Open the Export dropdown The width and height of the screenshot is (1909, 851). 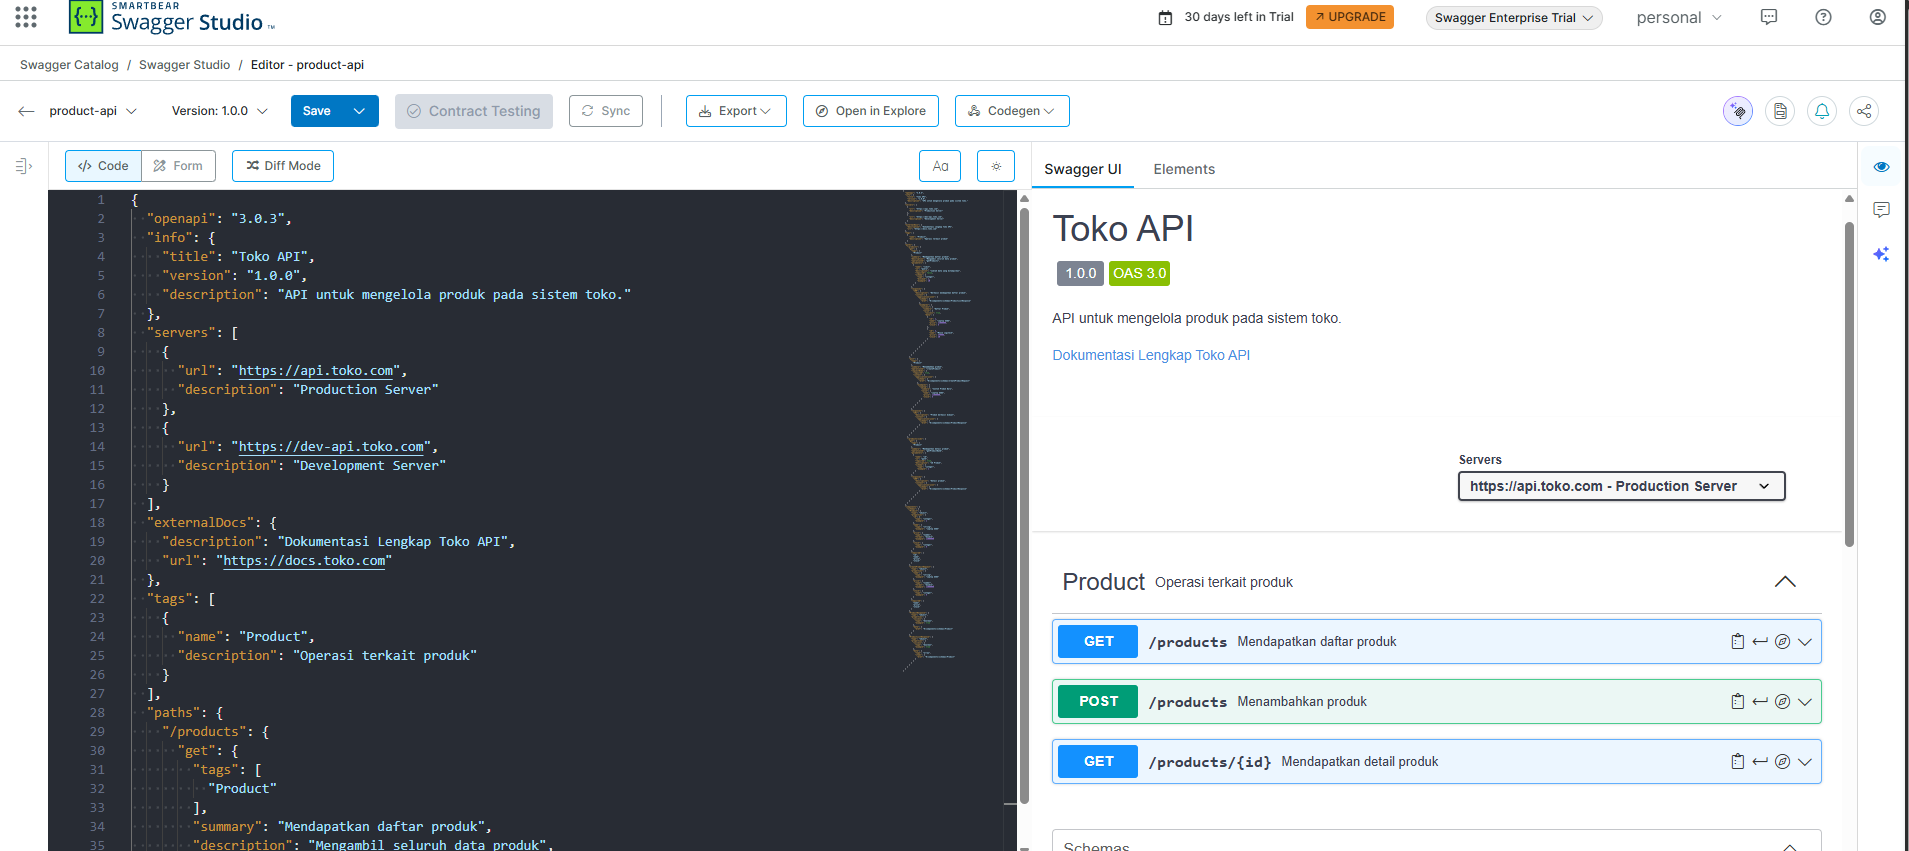pyautogui.click(x=736, y=111)
